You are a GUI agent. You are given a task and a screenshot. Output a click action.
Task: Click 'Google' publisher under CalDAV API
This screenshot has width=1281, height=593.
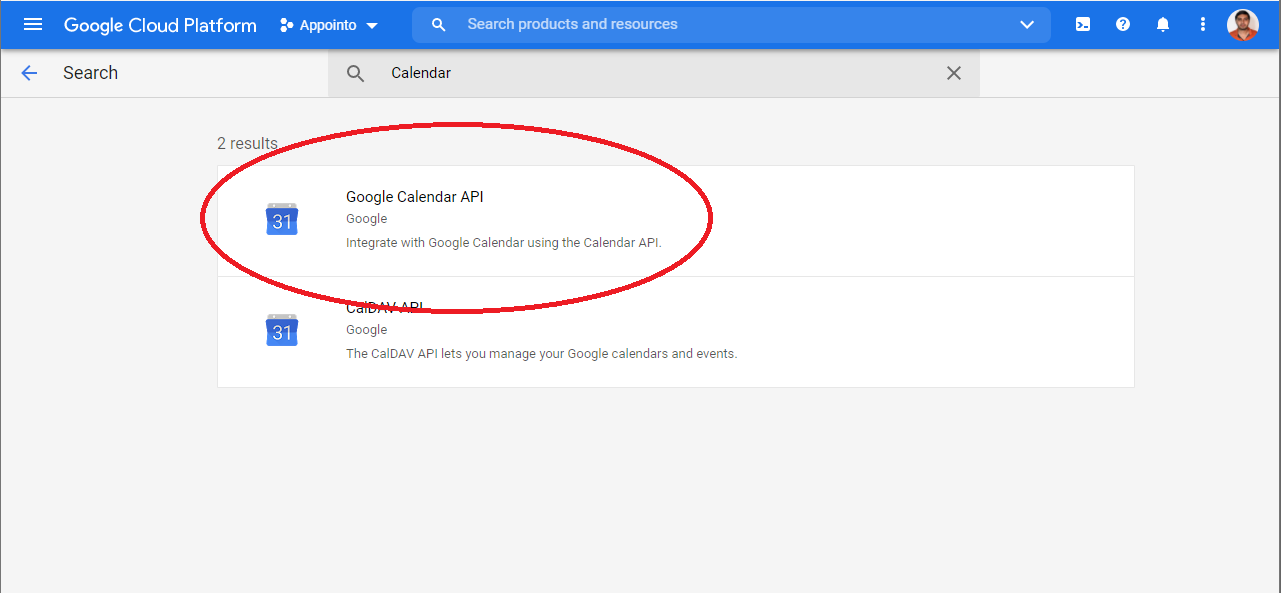click(366, 330)
